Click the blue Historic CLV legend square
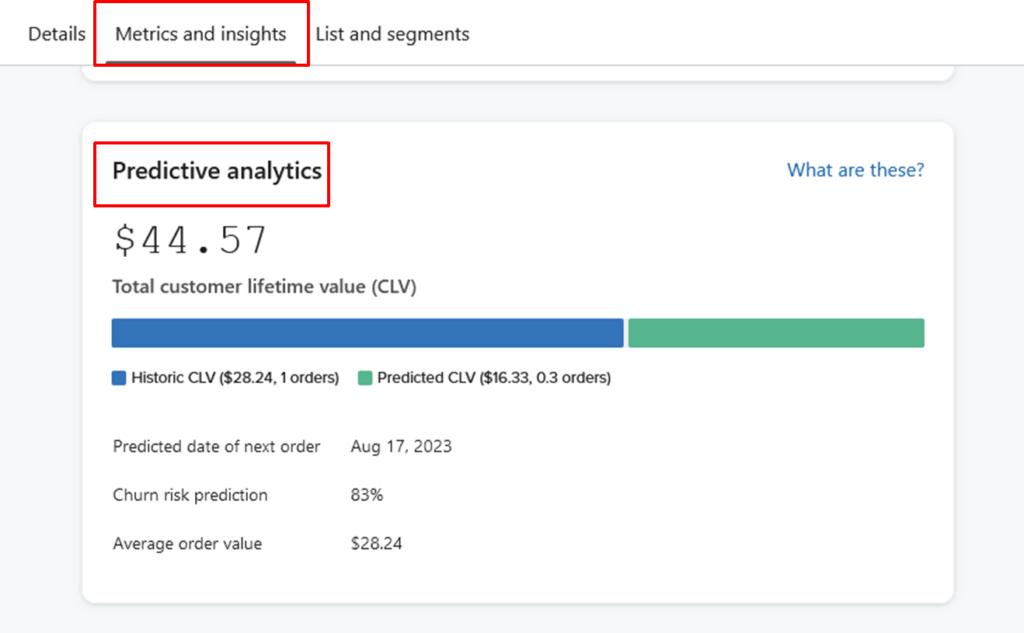Image resolution: width=1024 pixels, height=633 pixels. pyautogui.click(x=119, y=378)
